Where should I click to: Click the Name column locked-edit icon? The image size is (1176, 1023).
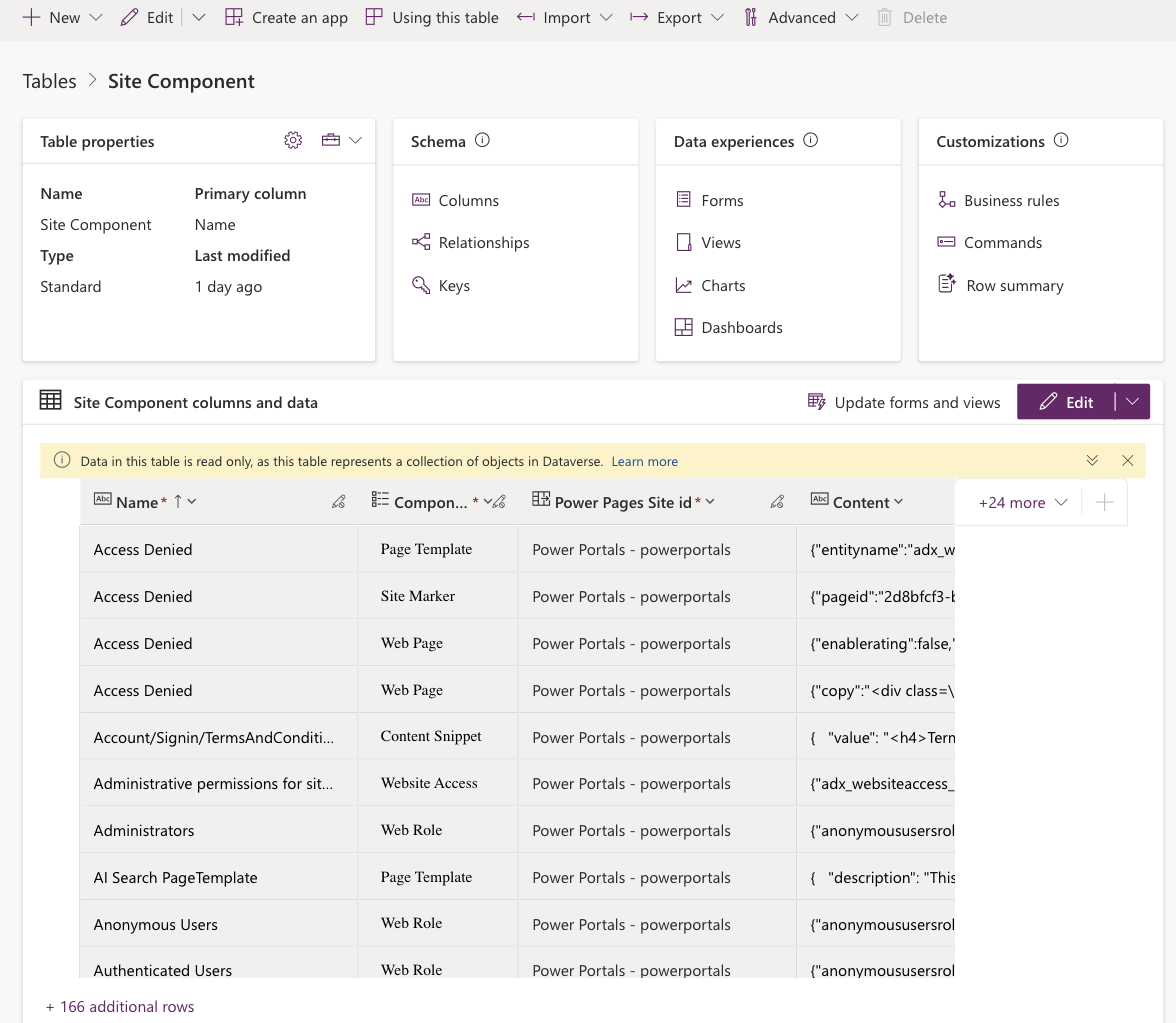click(x=338, y=502)
